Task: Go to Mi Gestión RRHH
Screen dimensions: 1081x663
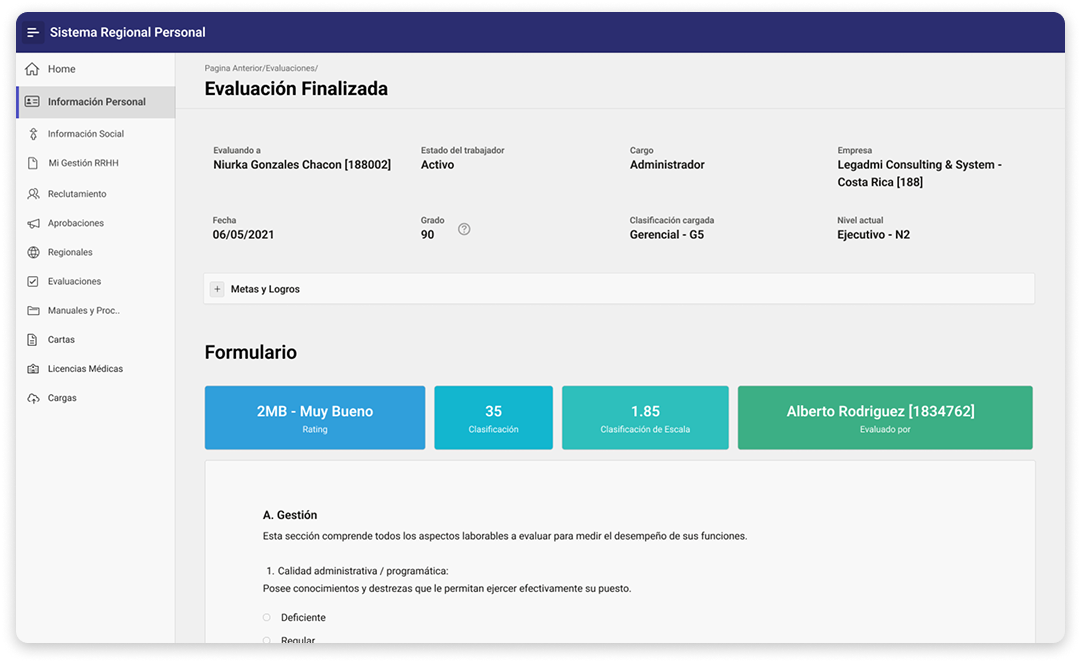Action: tap(83, 163)
